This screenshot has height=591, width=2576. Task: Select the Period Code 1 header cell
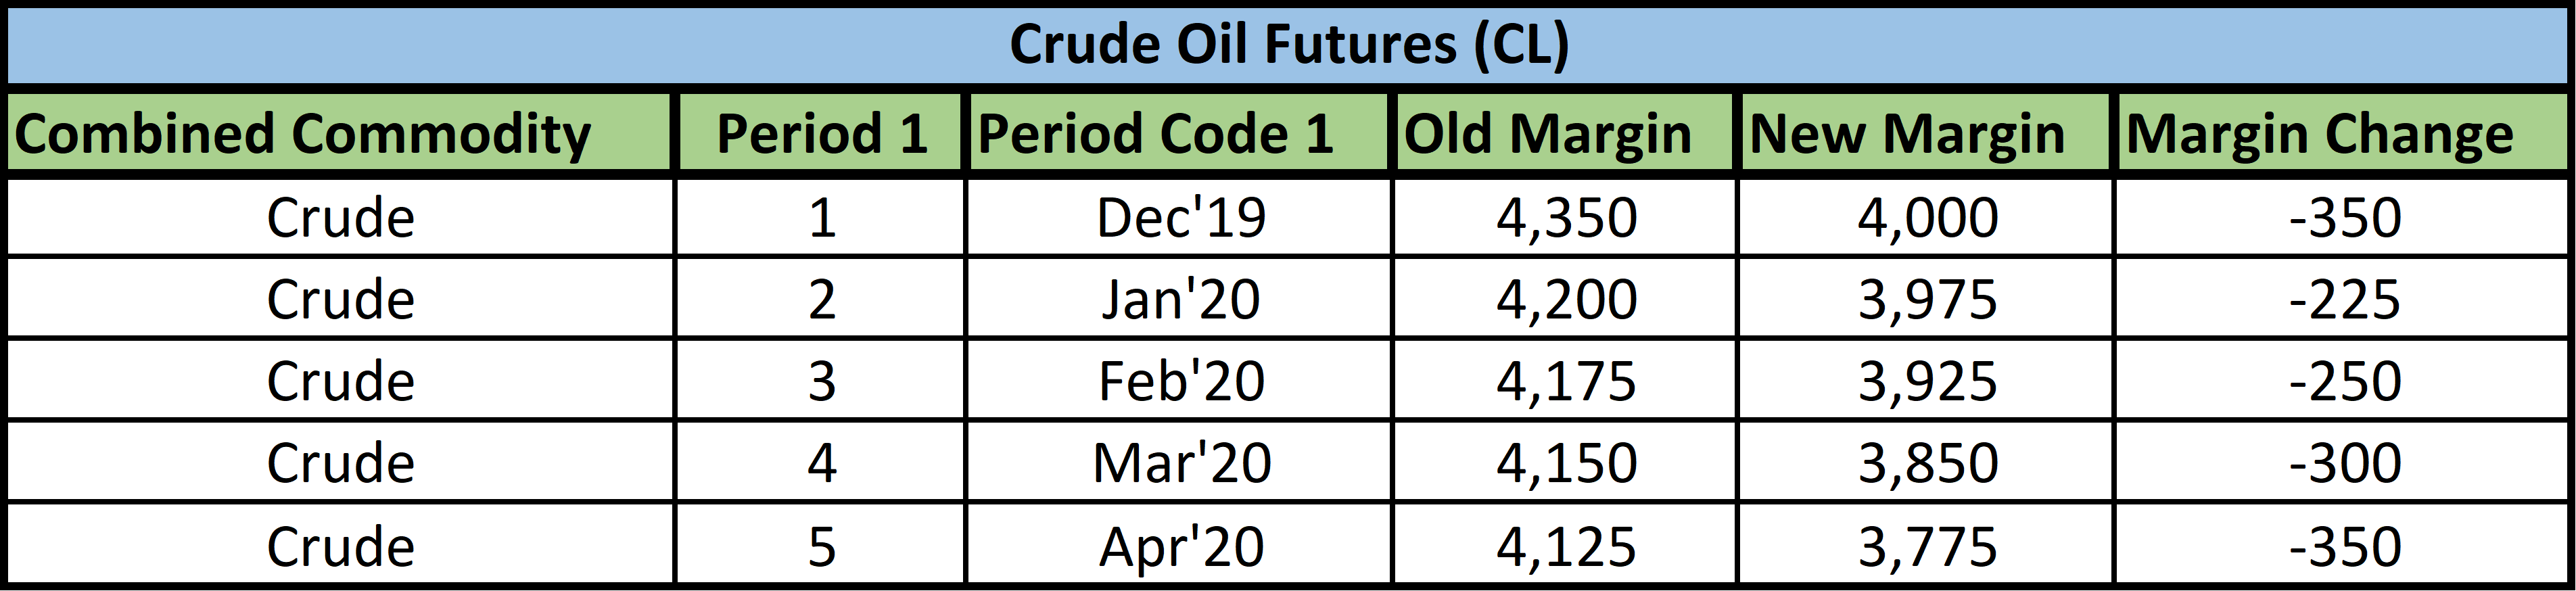click(x=1156, y=134)
